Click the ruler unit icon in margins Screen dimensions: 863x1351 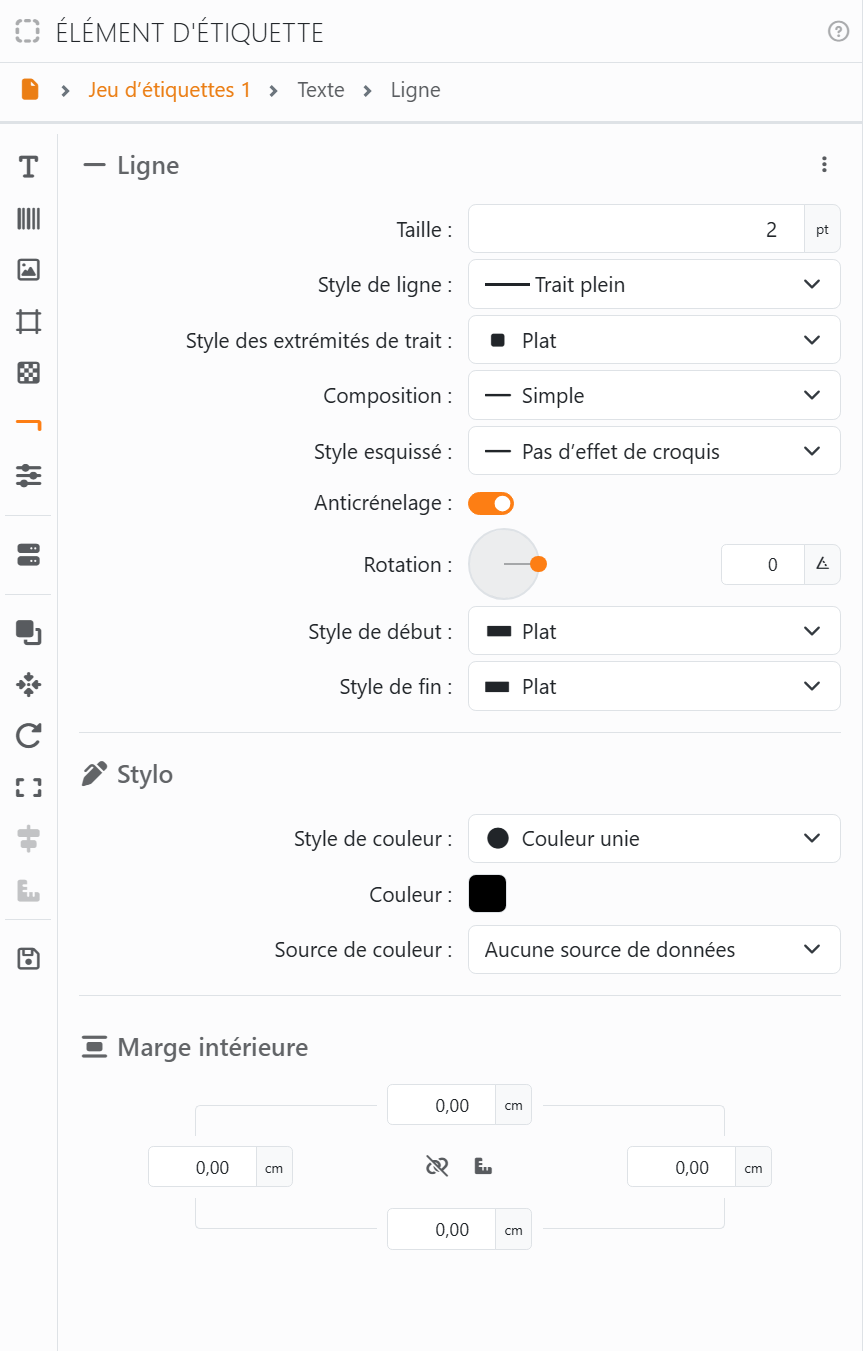click(x=484, y=1166)
